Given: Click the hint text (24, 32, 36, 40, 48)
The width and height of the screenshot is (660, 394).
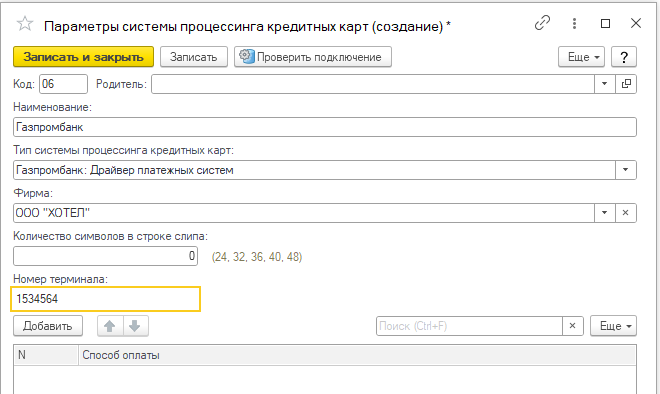Looking at the screenshot, I should [x=257, y=257].
